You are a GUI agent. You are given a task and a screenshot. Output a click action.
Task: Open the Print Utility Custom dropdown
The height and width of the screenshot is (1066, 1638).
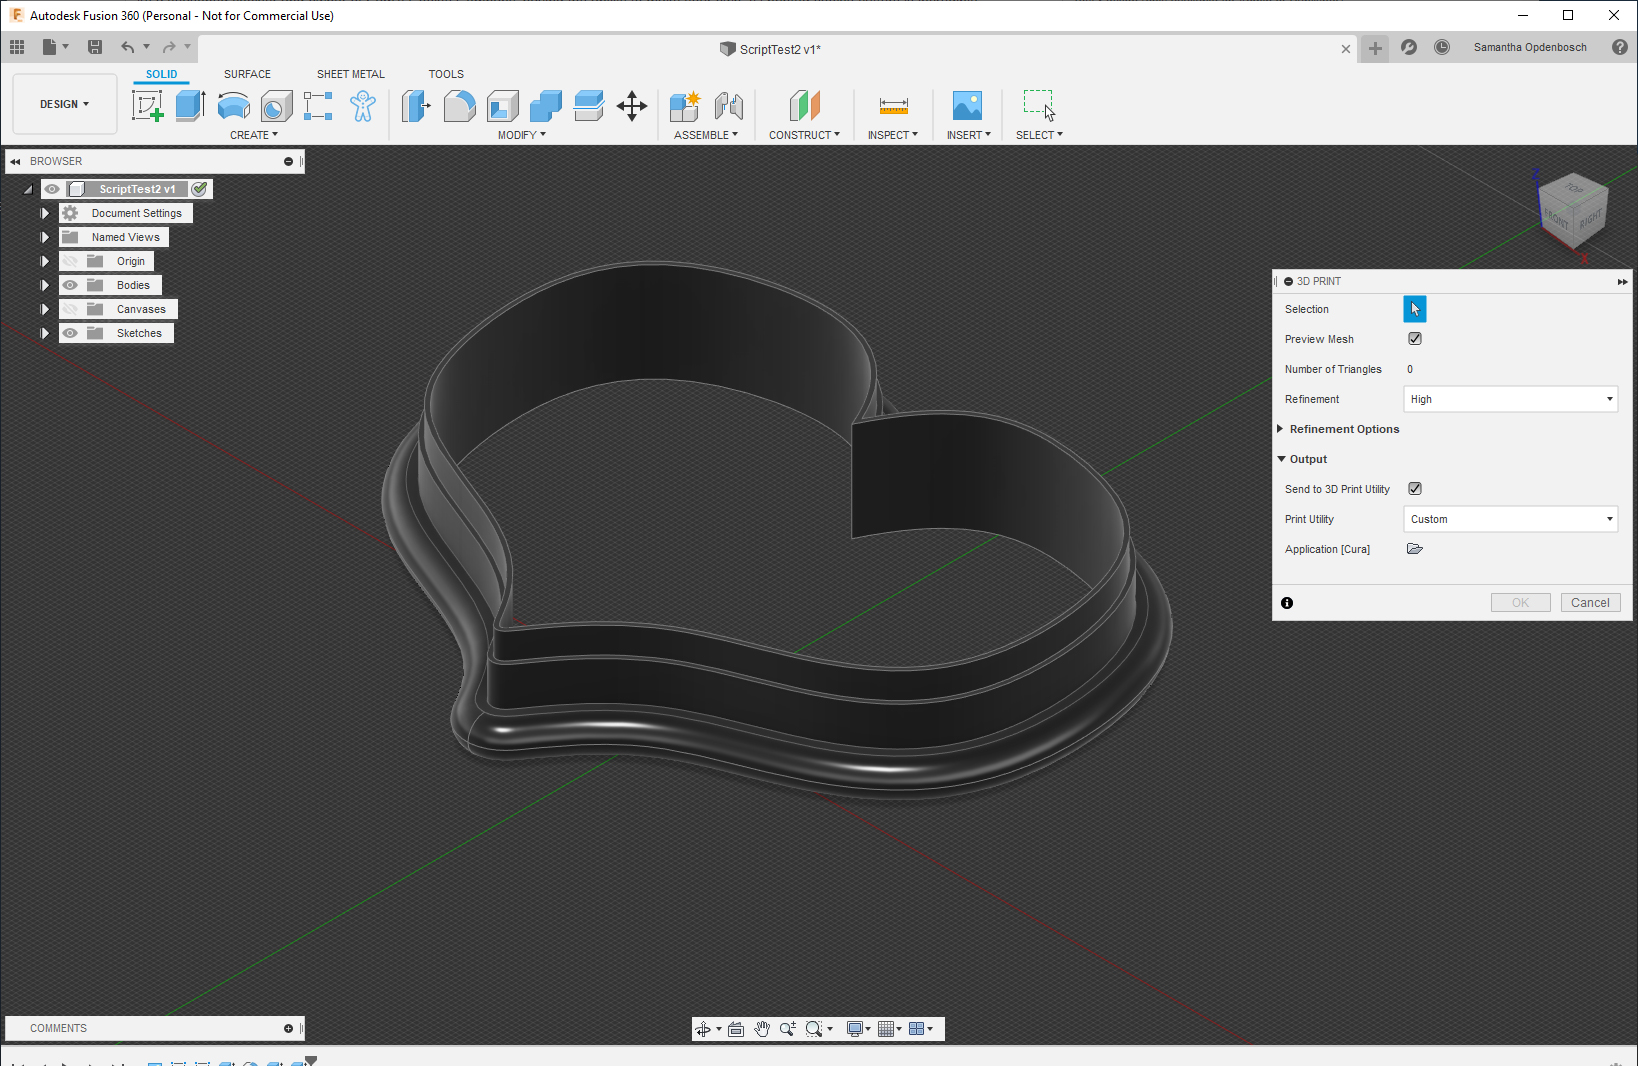point(1510,519)
